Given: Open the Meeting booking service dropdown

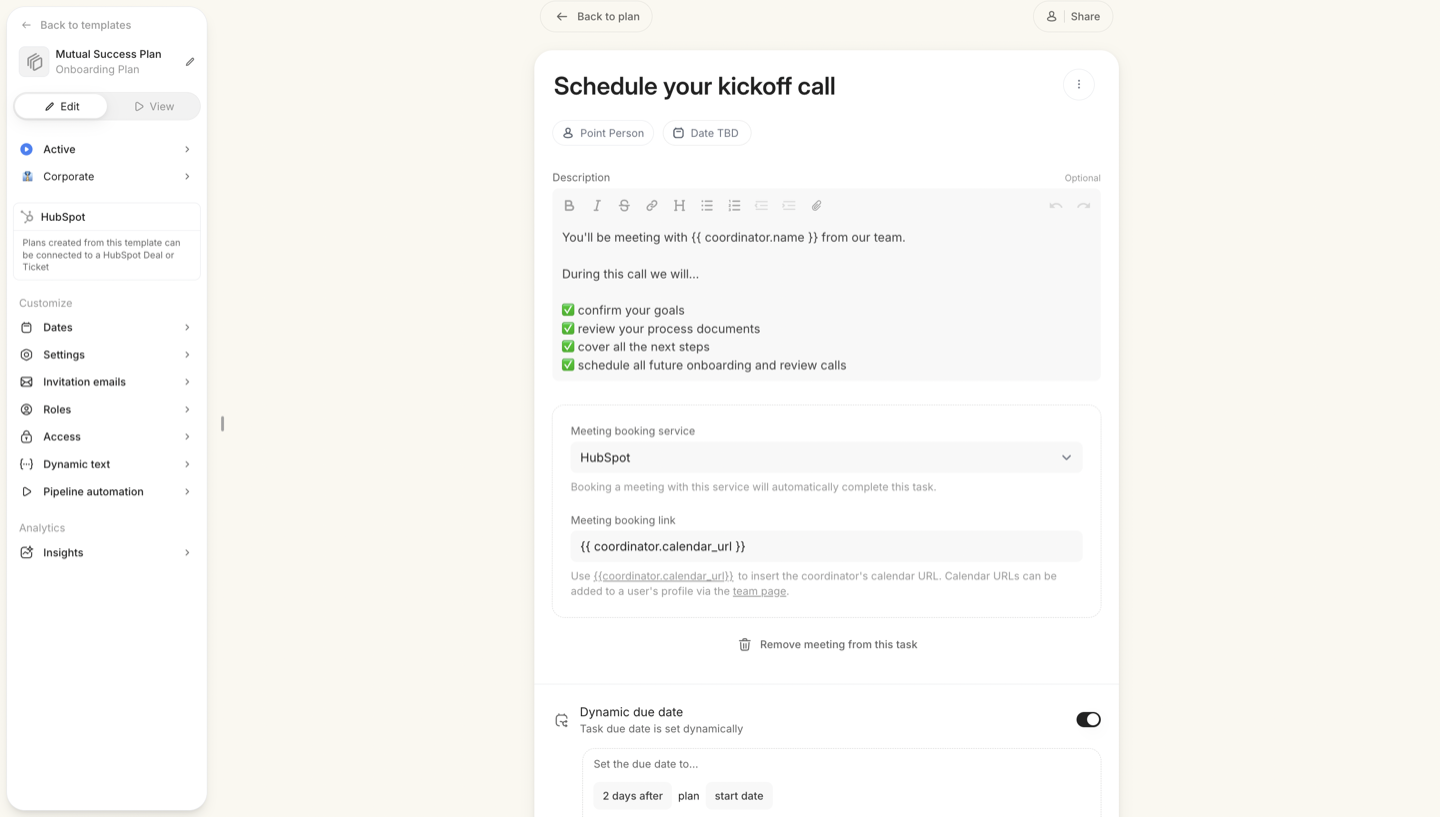Looking at the screenshot, I should click(x=826, y=458).
